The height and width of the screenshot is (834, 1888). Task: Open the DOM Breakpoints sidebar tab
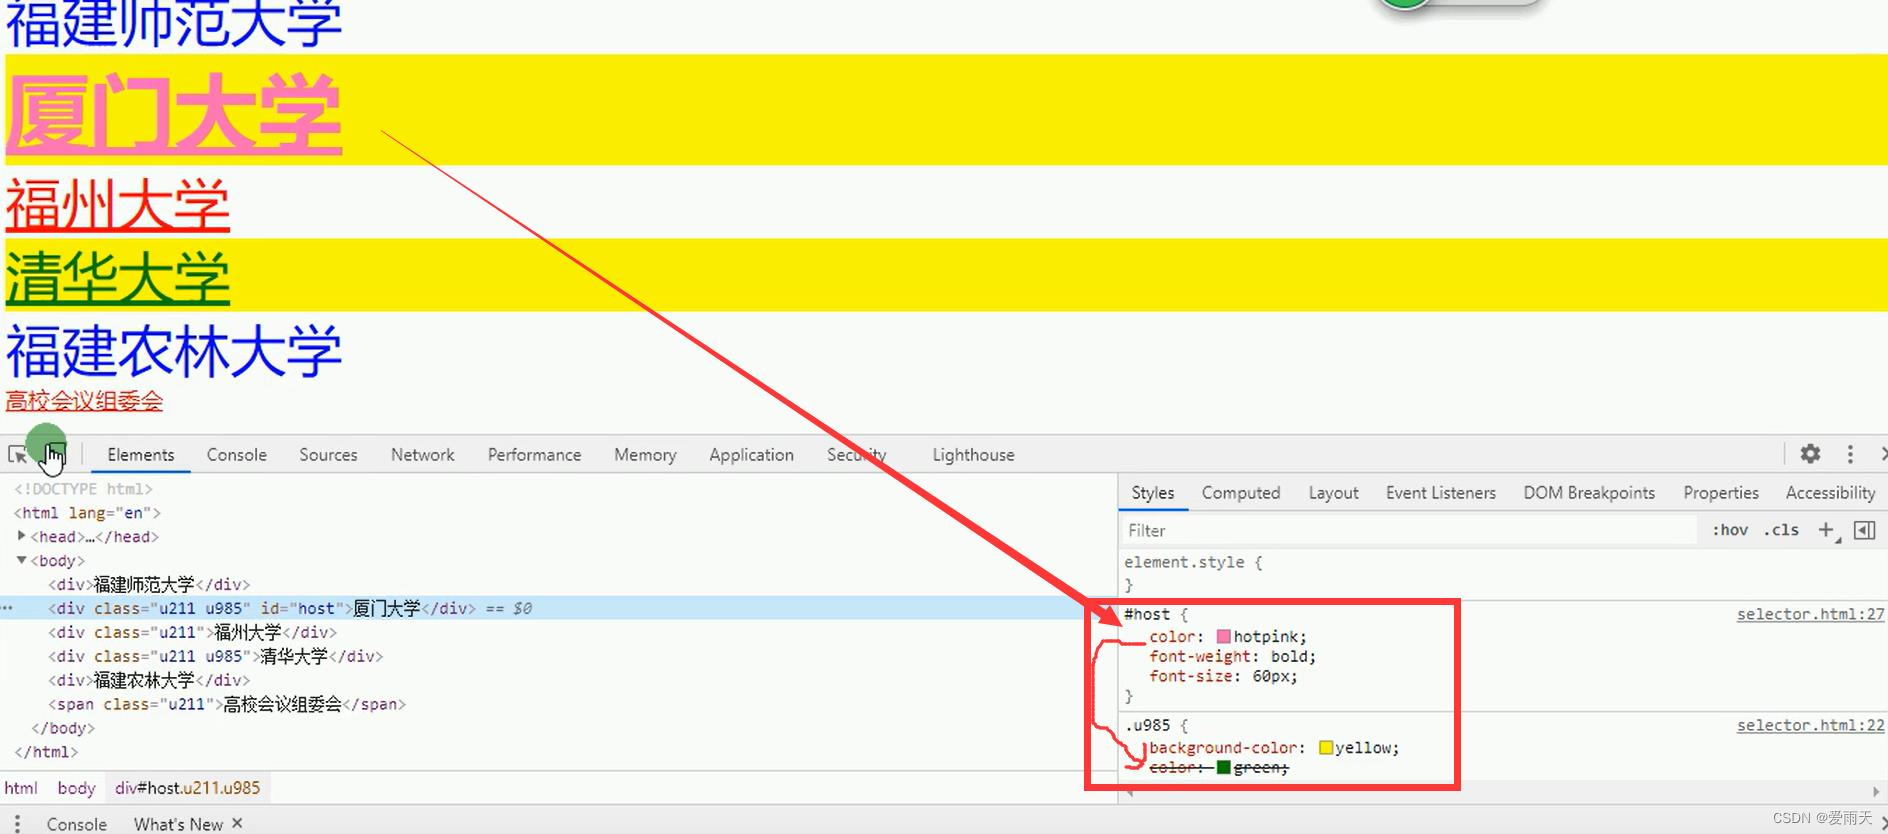click(1589, 493)
